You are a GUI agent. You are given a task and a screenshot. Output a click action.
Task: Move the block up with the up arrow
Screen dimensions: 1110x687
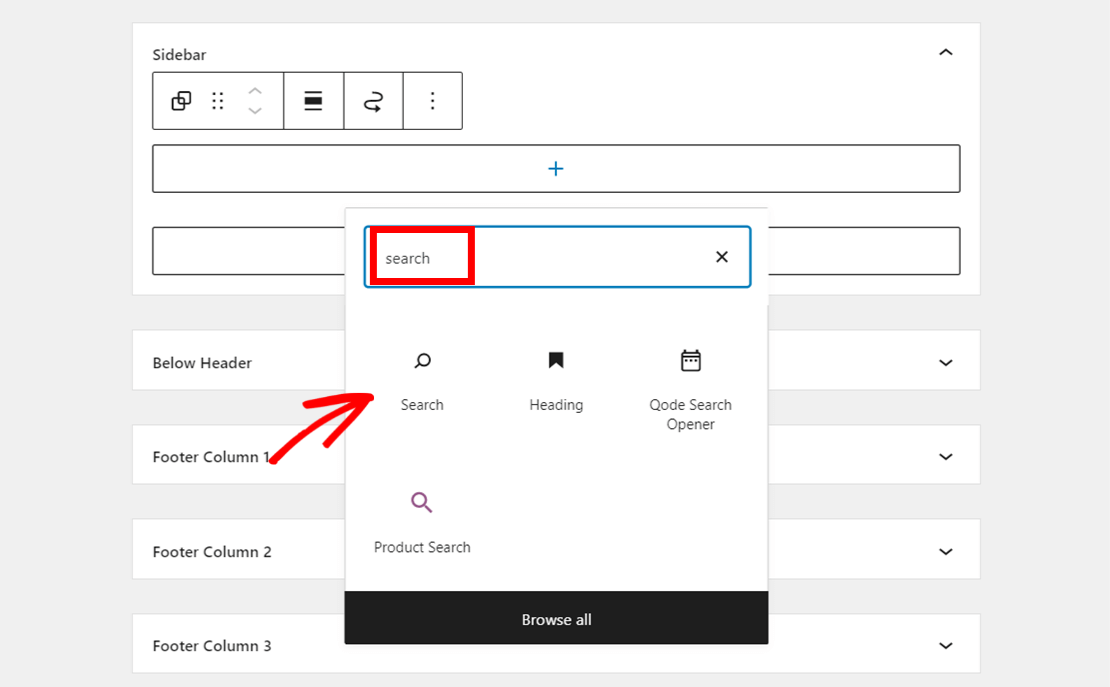click(x=255, y=91)
